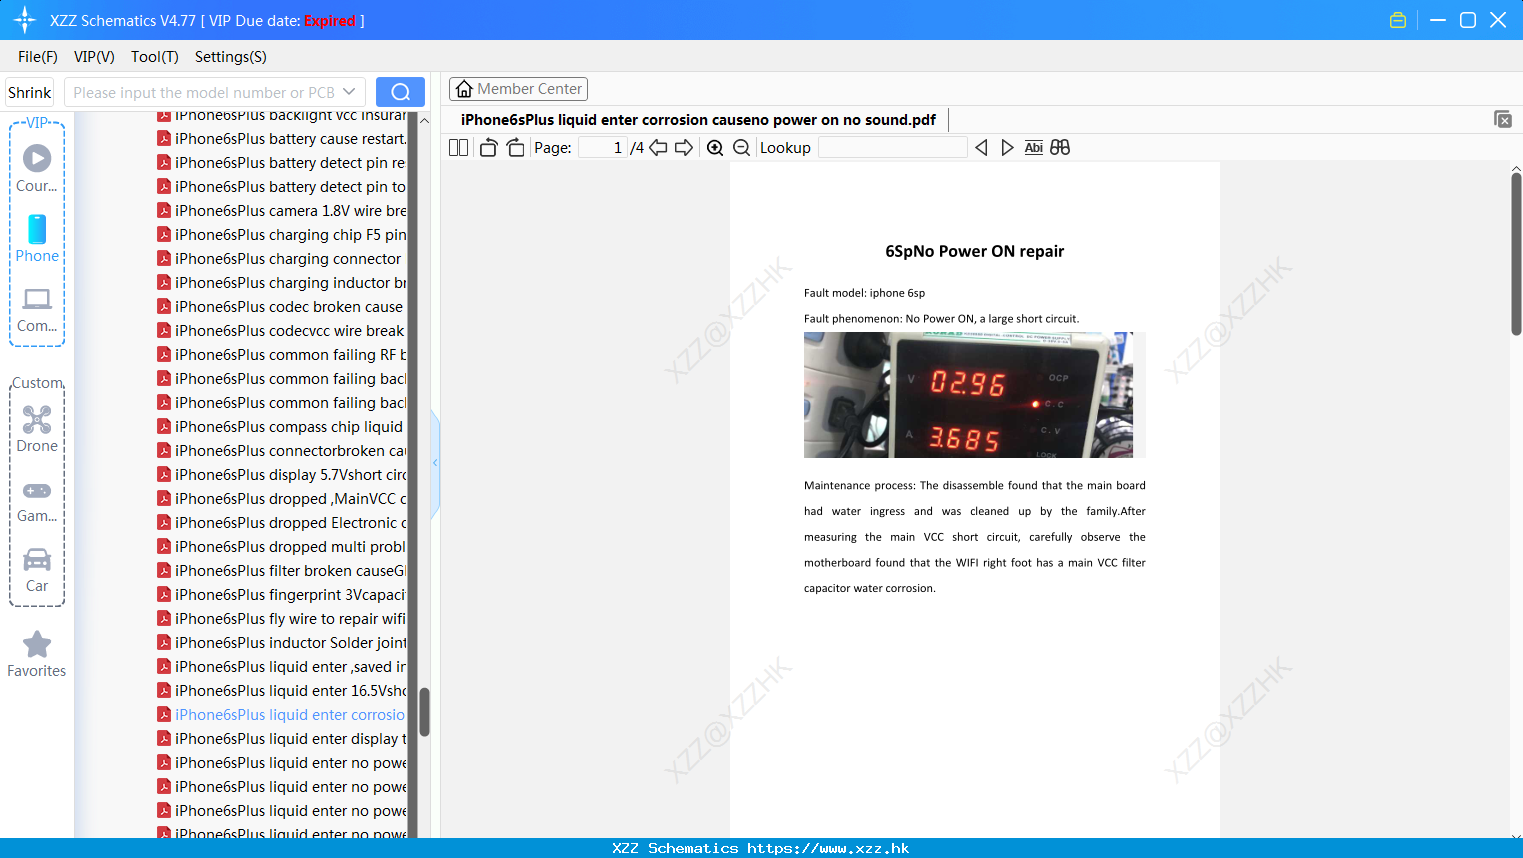1523x858 pixels.
Task: Open the xzz.hk link in status bar
Action: [828, 848]
